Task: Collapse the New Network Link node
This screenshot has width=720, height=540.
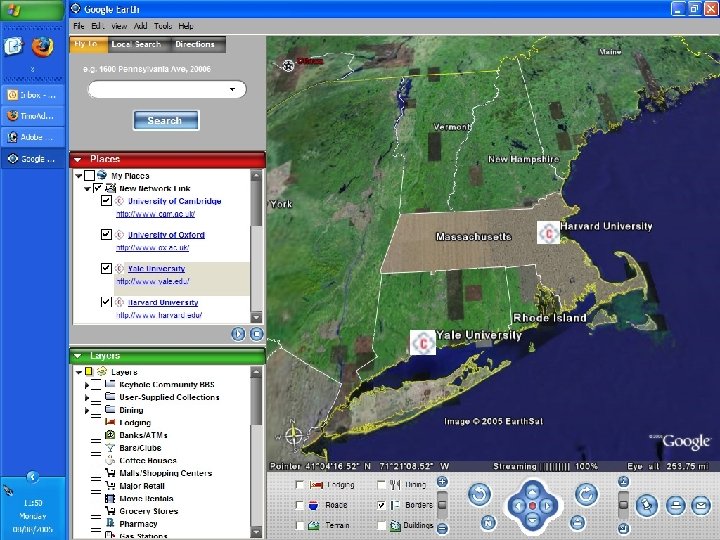Action: point(87,189)
